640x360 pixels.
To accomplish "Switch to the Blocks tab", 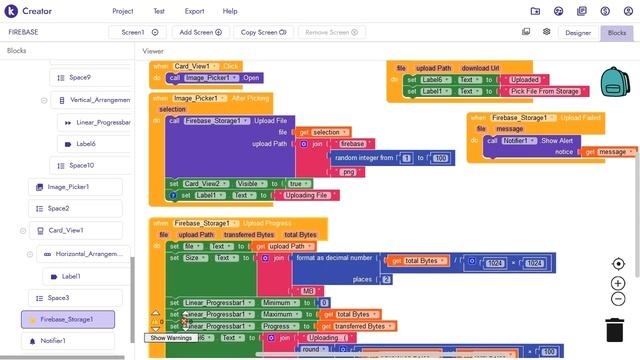I will (x=617, y=33).
